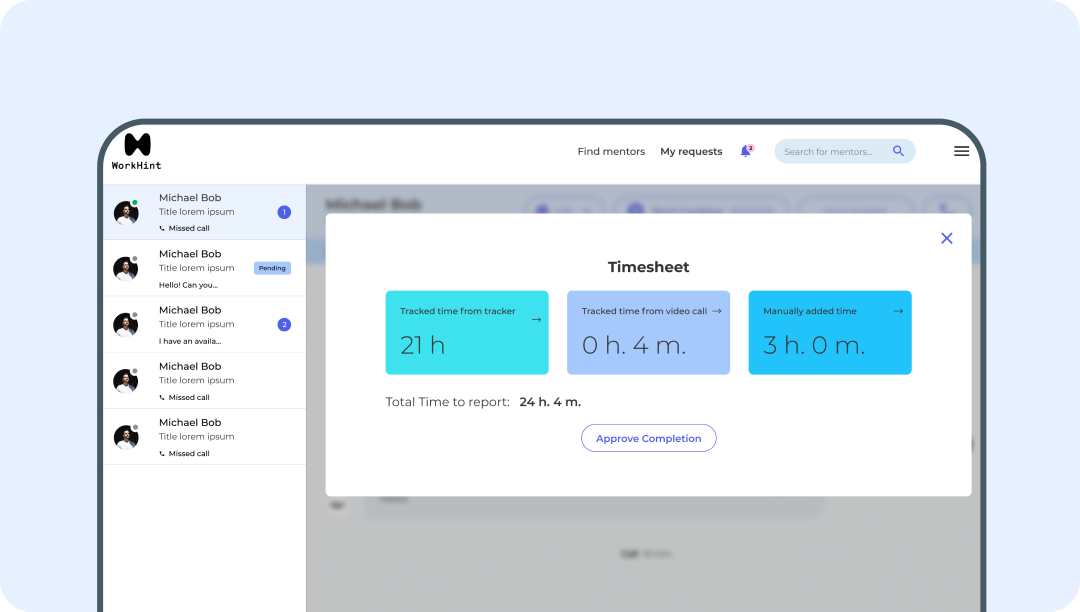Click the search magnifier icon
The image size is (1080, 612).
(898, 151)
